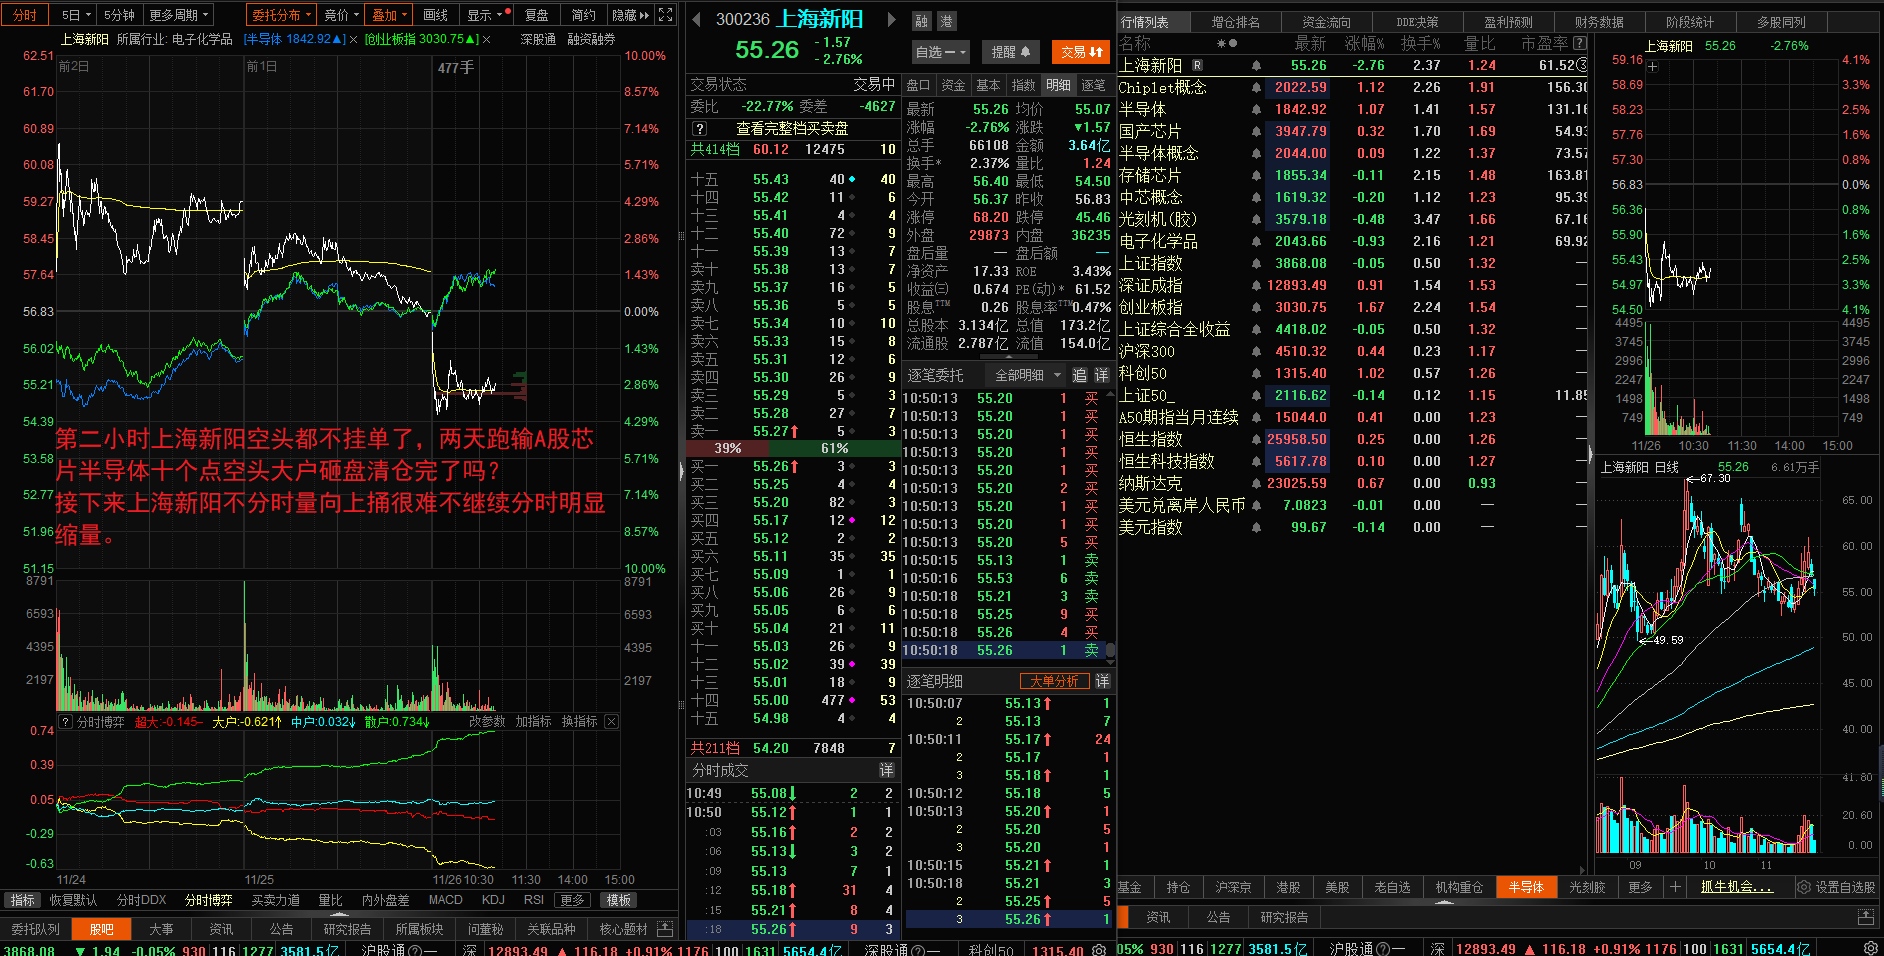Pop out the bottom info panel
Image resolution: width=1884 pixels, height=956 pixels.
pos(665,929)
